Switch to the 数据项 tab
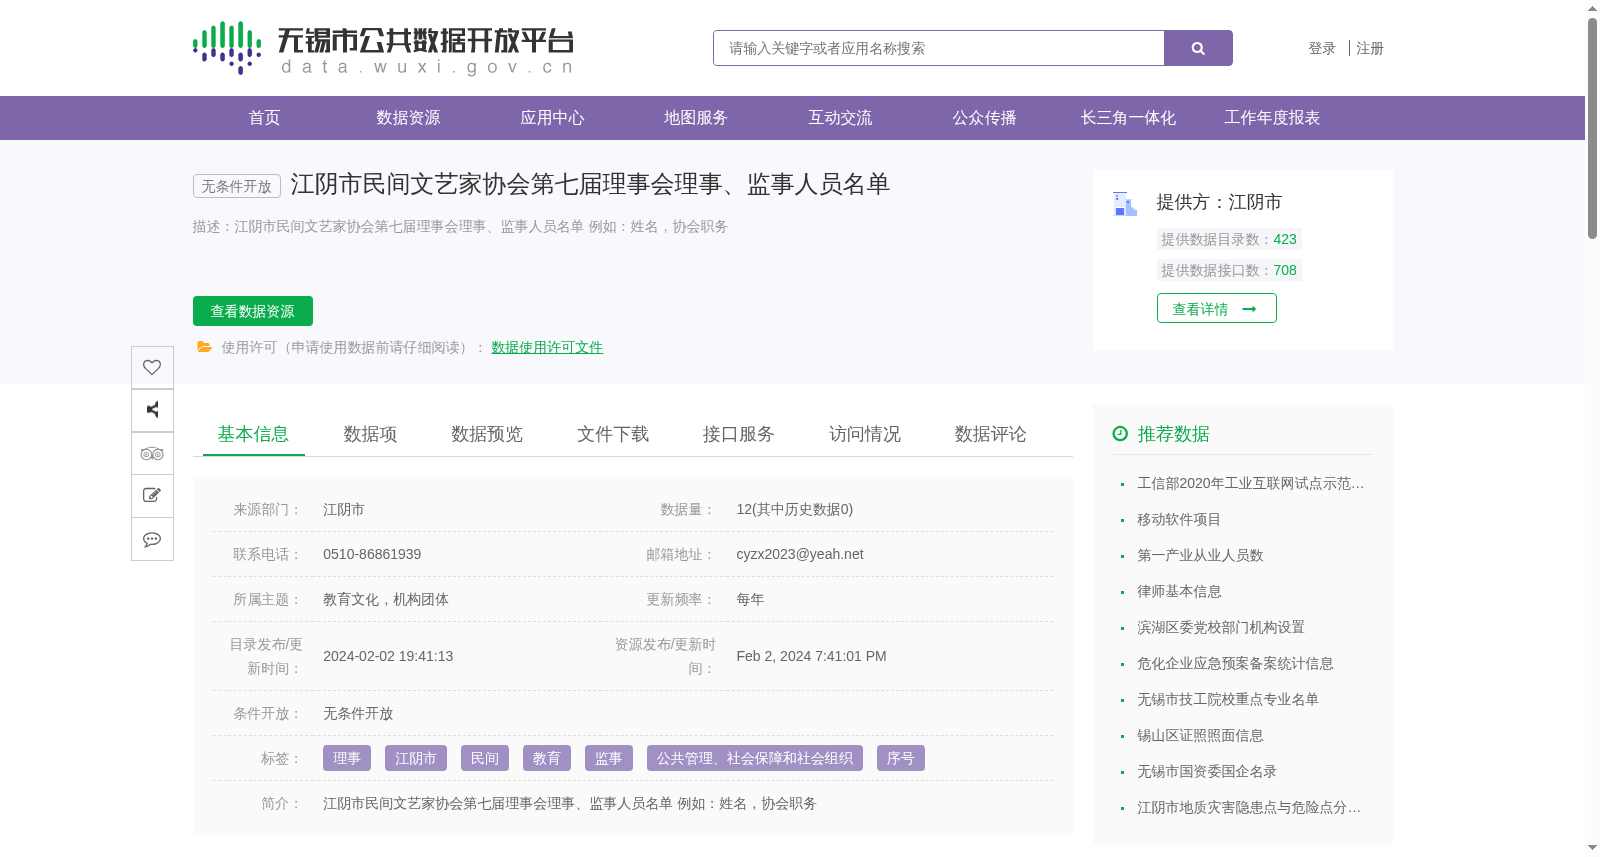Viewport: 1600px width, 857px height. click(x=370, y=434)
